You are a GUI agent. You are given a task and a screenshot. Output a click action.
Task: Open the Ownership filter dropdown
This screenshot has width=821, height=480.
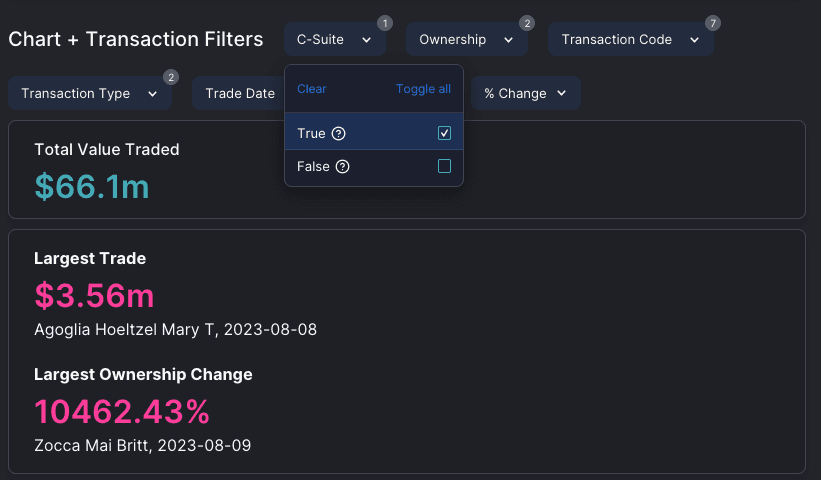pos(467,39)
